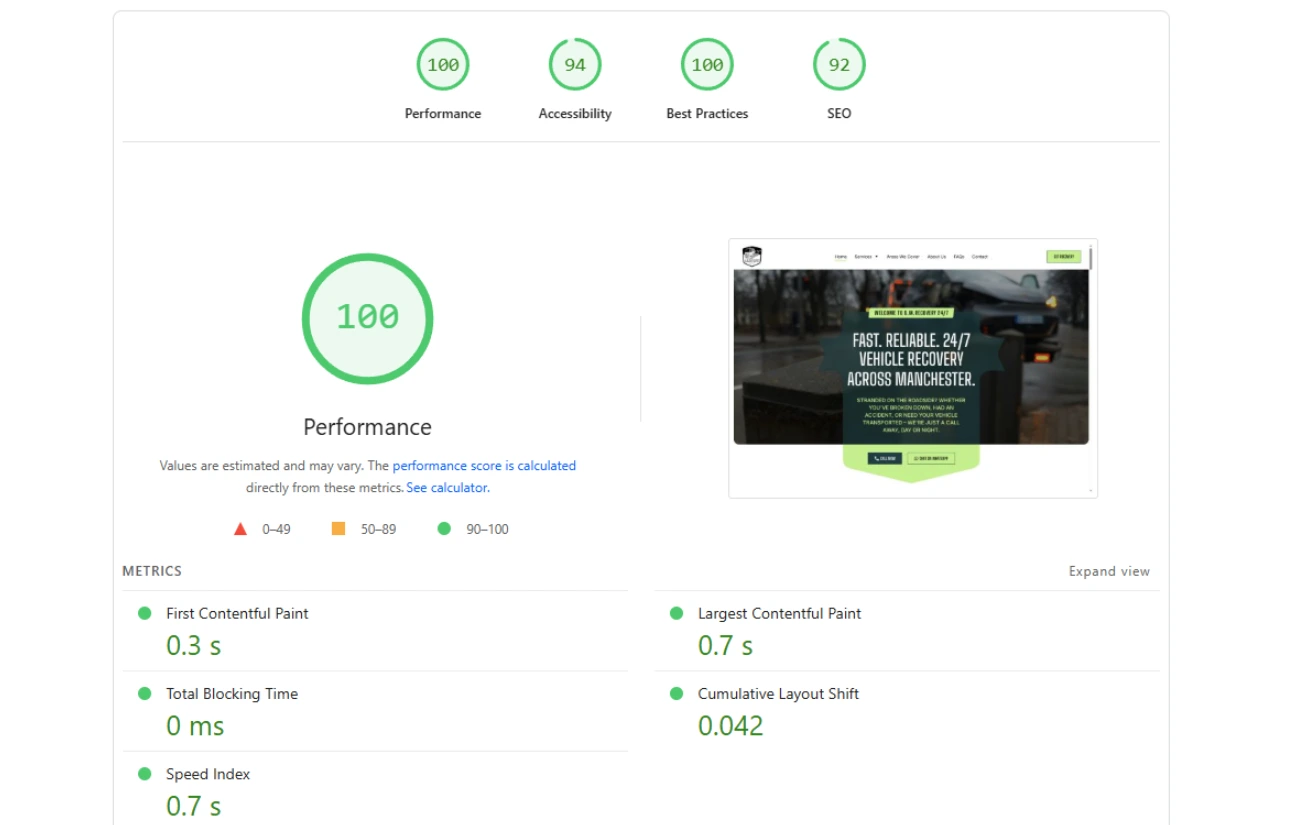The height and width of the screenshot is (825, 1289).
Task: Click the METRICS section heading
Action: (152, 571)
